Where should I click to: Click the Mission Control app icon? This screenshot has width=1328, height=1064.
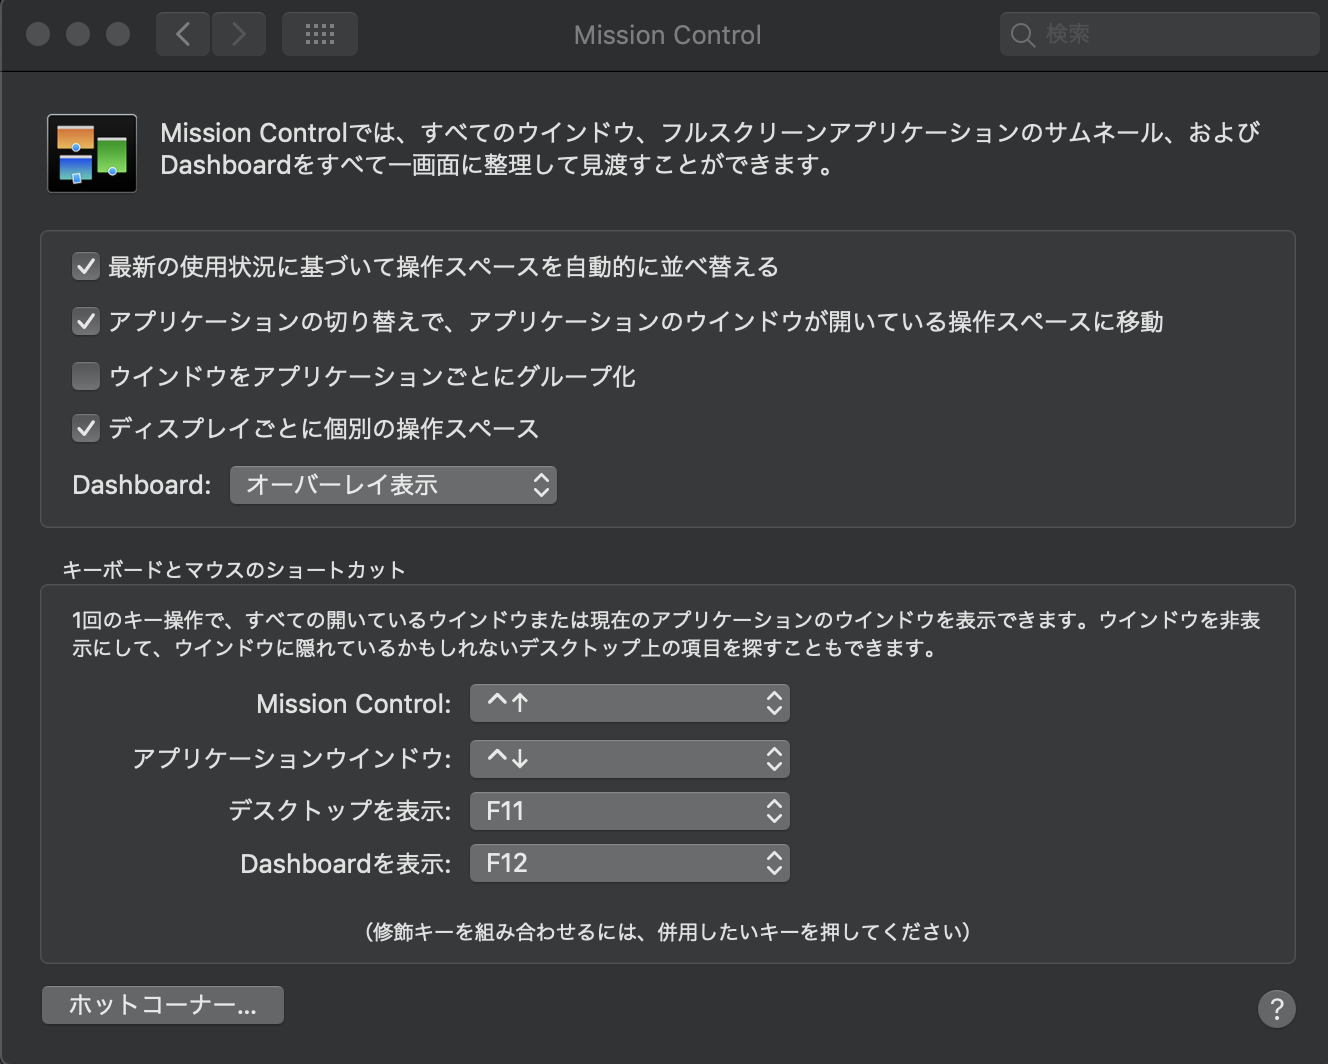(92, 153)
